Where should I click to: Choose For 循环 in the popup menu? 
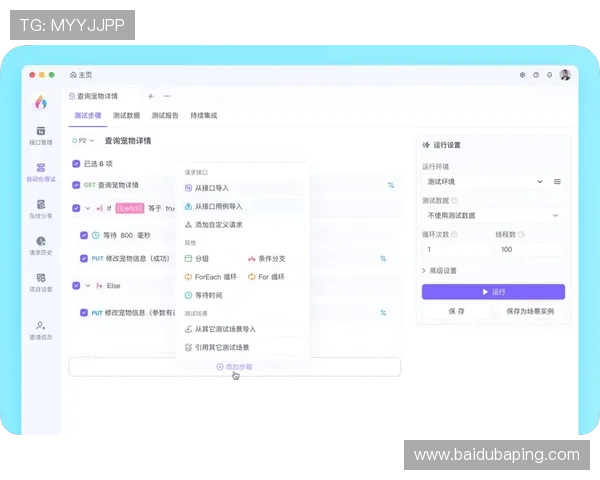[266, 277]
